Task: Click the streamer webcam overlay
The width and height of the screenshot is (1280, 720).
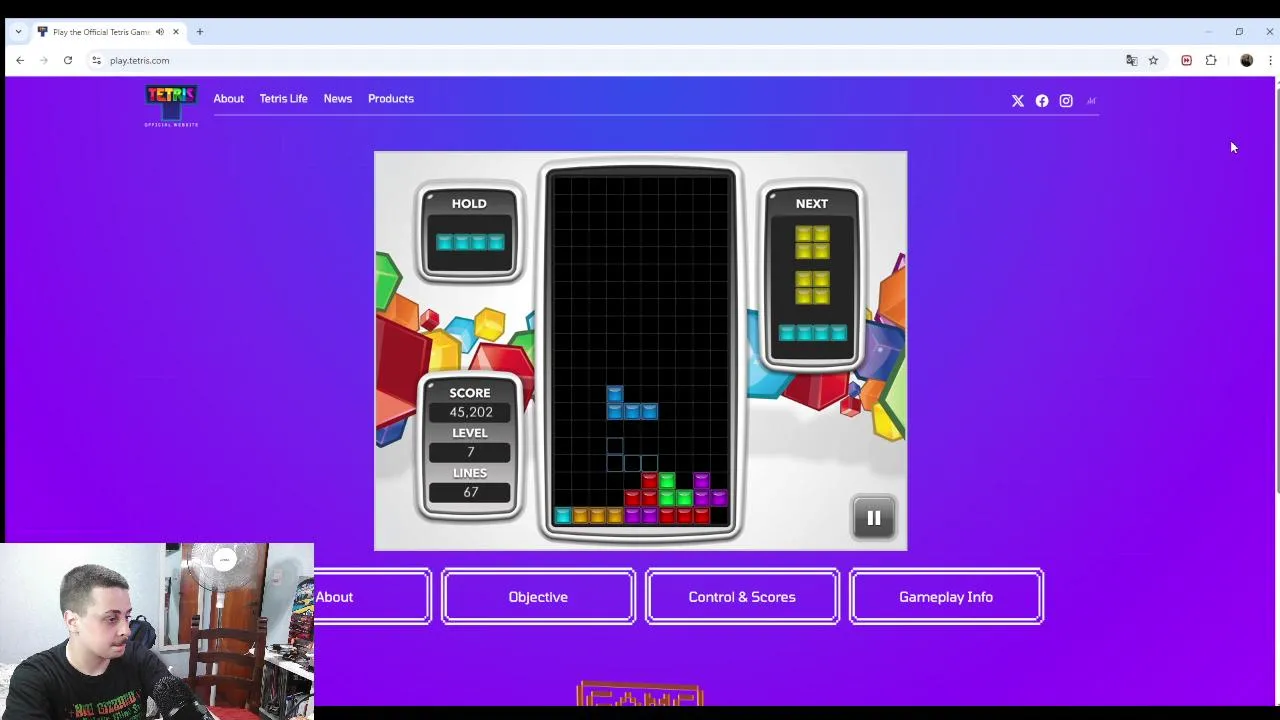Action: click(157, 631)
